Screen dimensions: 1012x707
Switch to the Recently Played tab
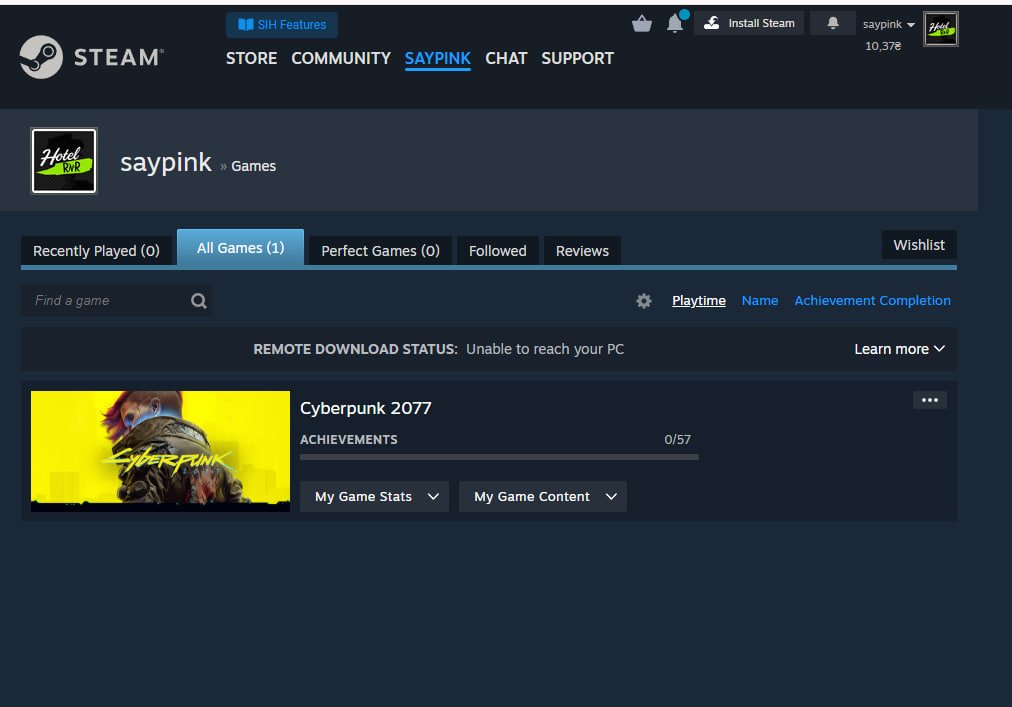pyautogui.click(x=96, y=251)
